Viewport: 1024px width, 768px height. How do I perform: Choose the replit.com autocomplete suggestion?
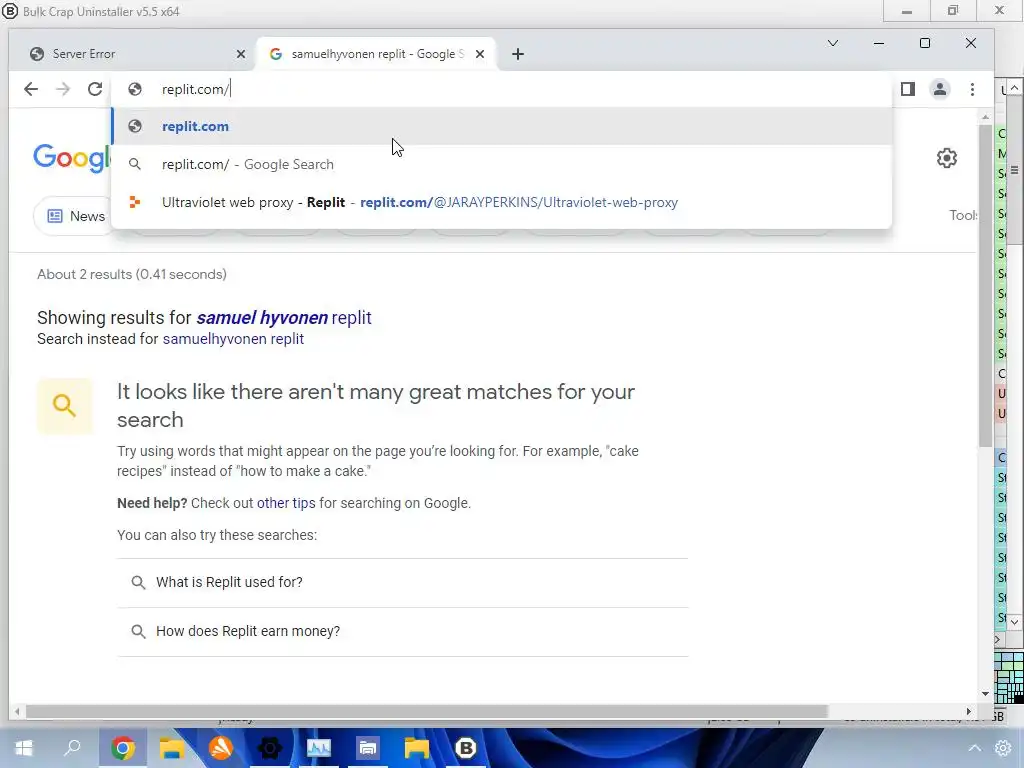click(502, 126)
